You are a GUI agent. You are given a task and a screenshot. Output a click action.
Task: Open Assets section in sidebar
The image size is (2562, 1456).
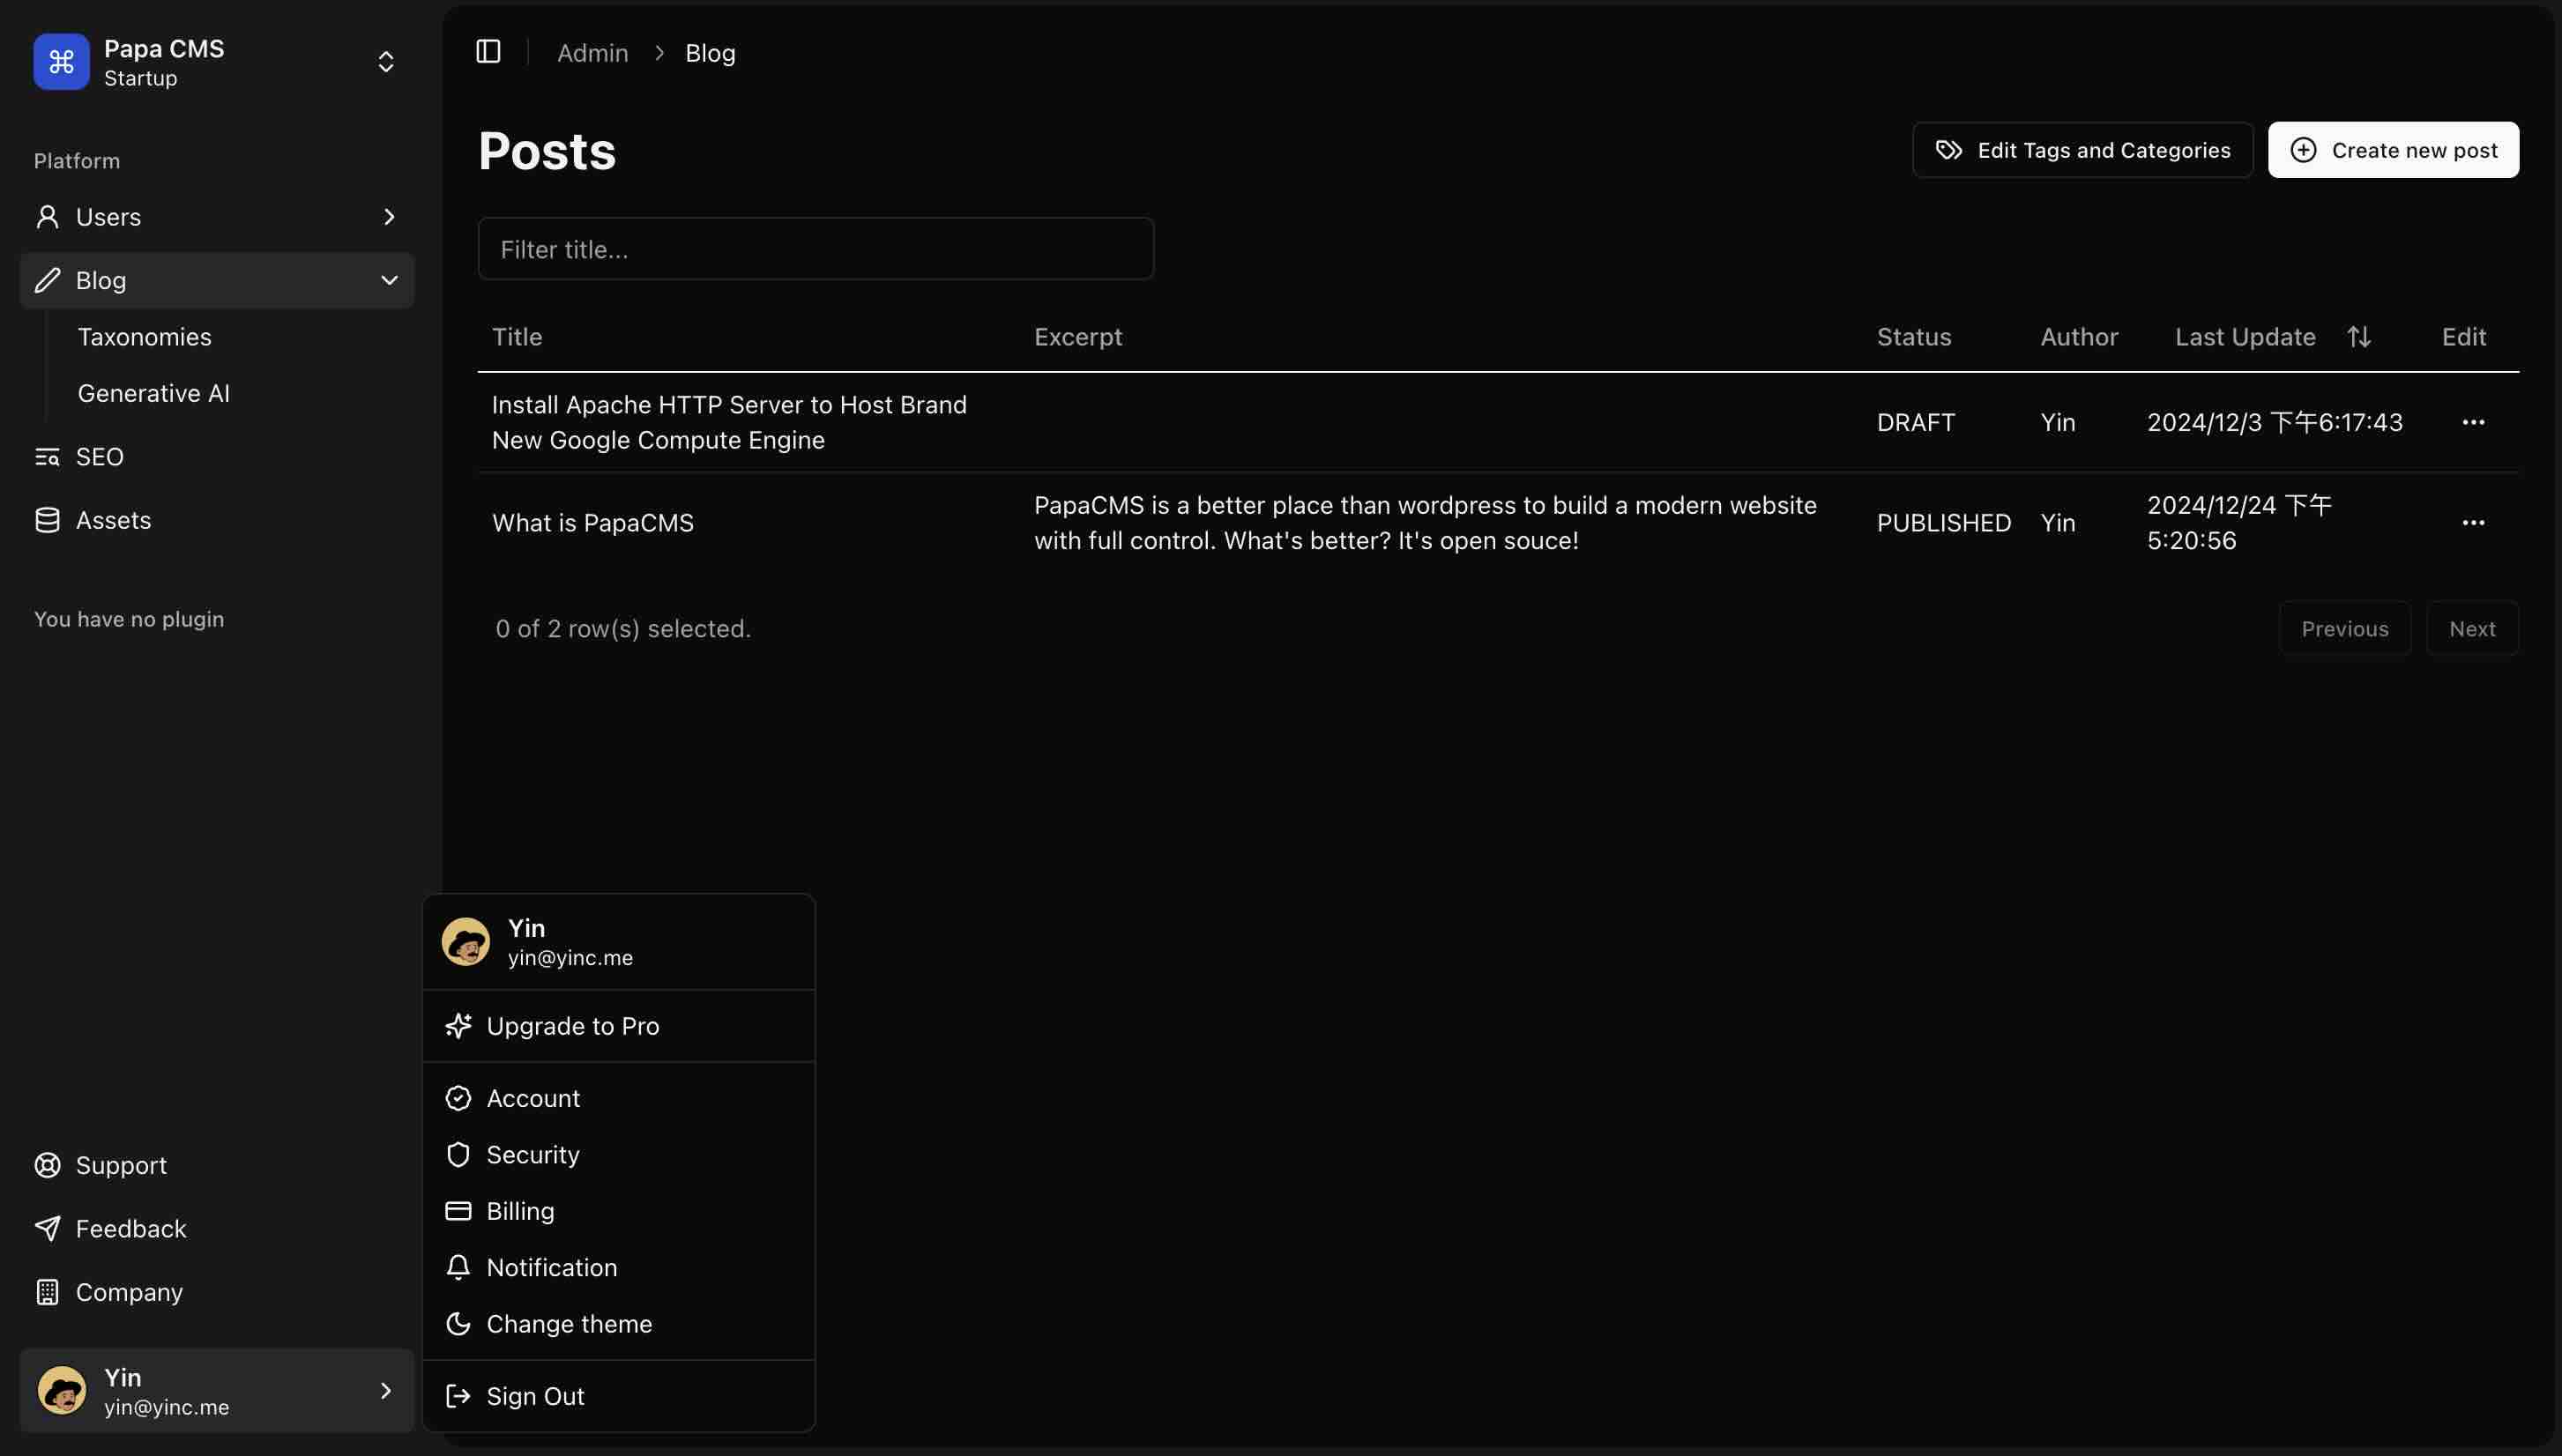point(113,520)
